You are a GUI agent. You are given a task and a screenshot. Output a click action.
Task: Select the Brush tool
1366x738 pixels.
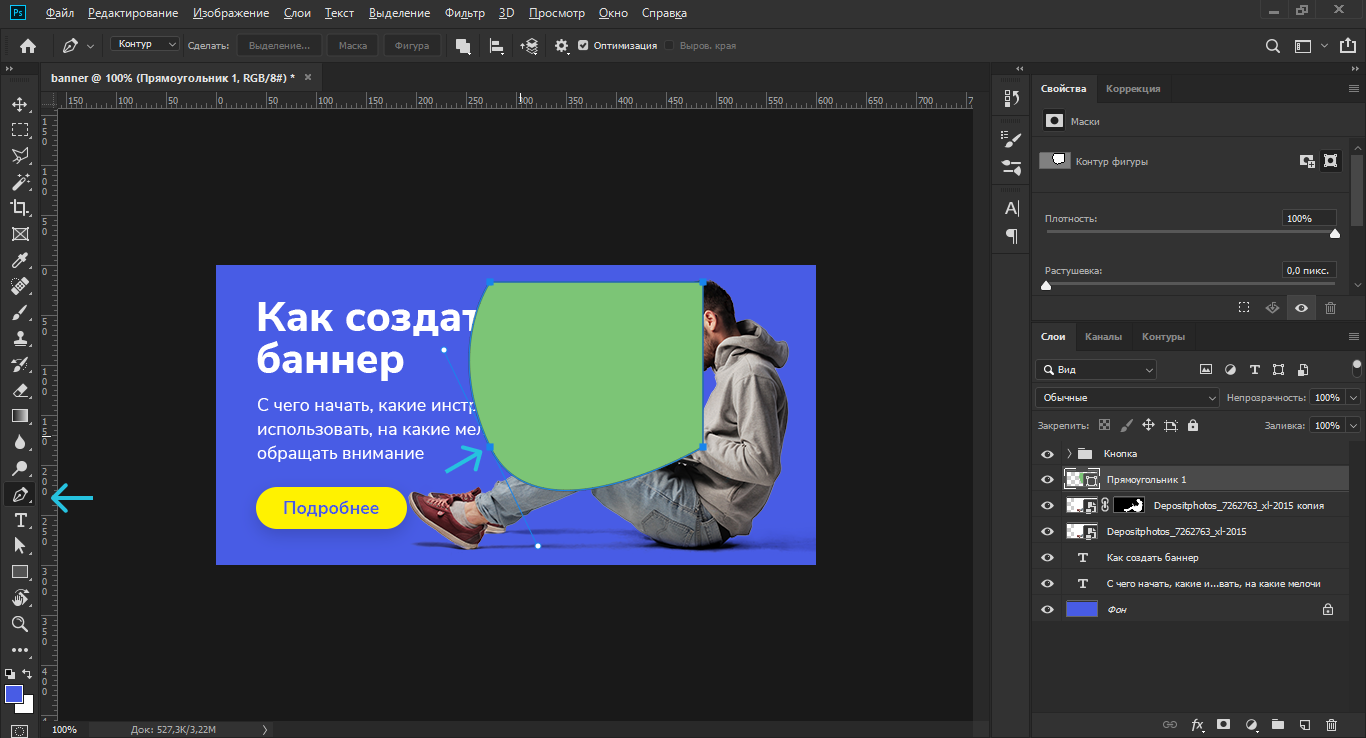20,312
